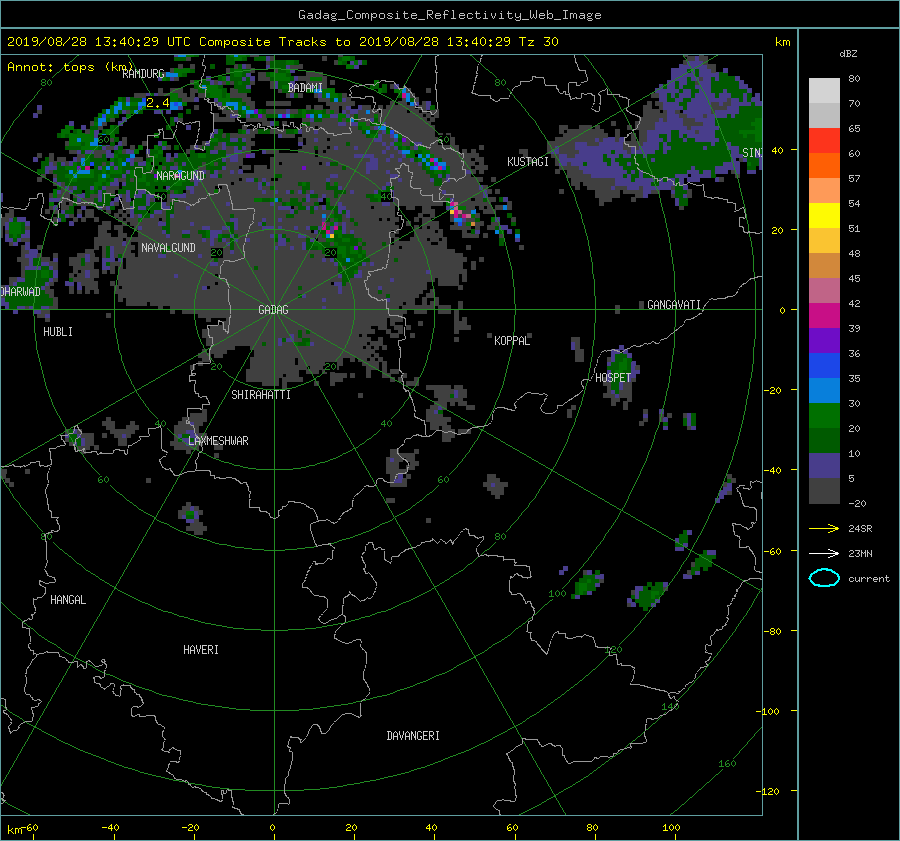The width and height of the screenshot is (900, 841).
Task: Click the green echo over Hospet
Action: pyautogui.click(x=620, y=367)
